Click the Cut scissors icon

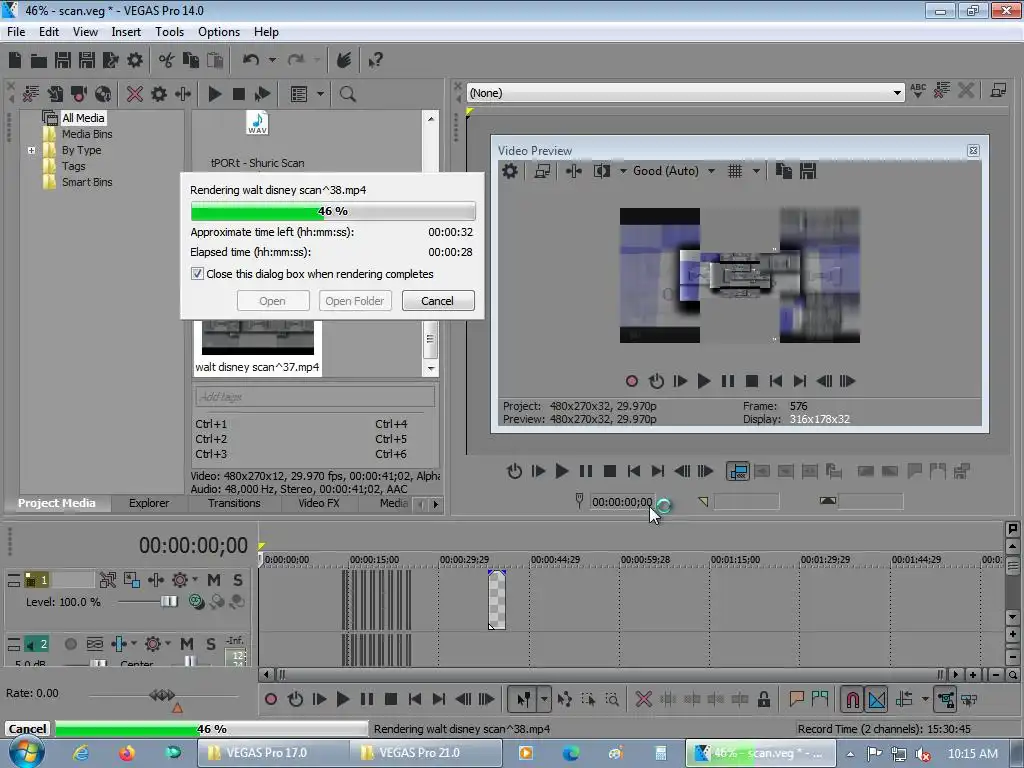(x=167, y=61)
